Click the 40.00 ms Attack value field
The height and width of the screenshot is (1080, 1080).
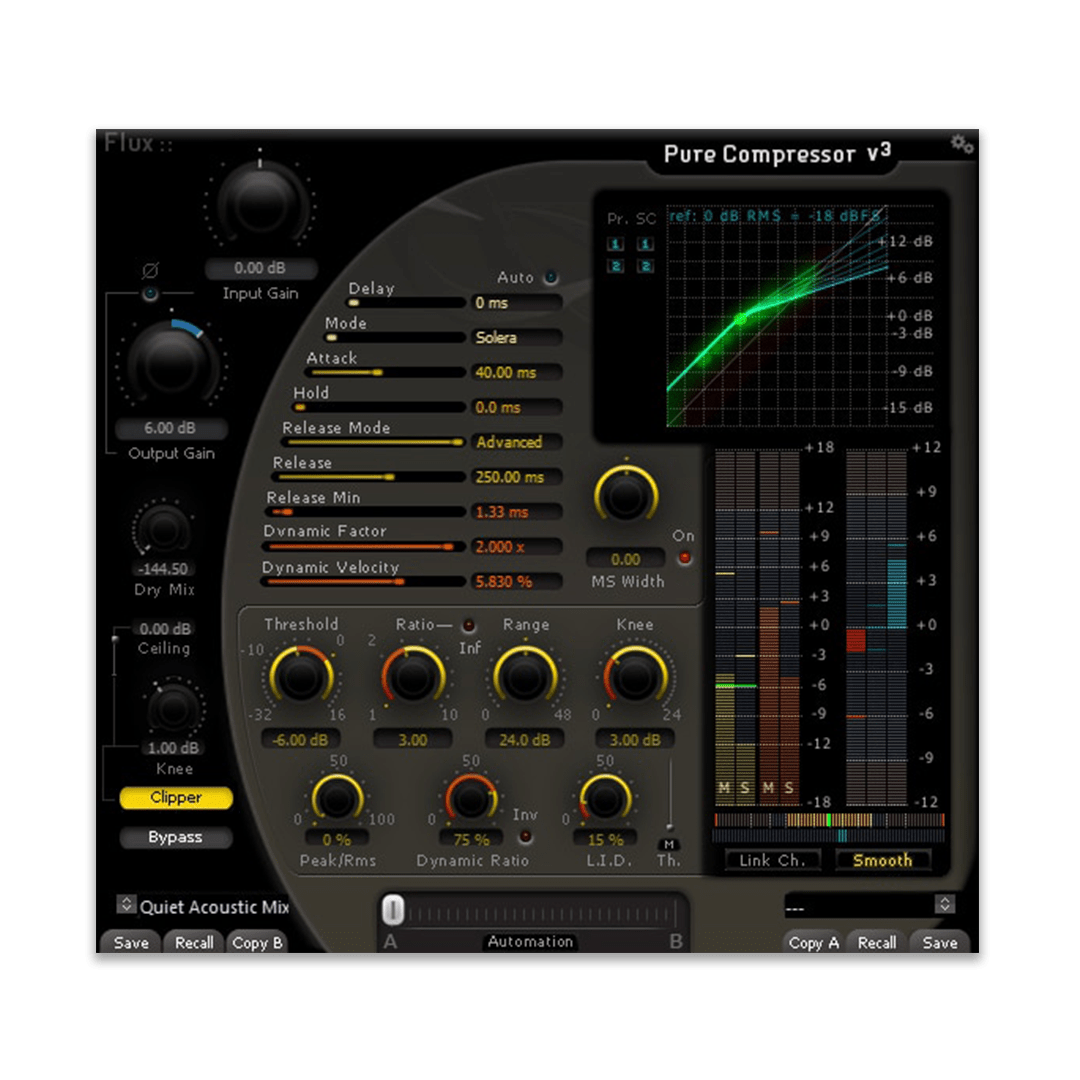[517, 373]
